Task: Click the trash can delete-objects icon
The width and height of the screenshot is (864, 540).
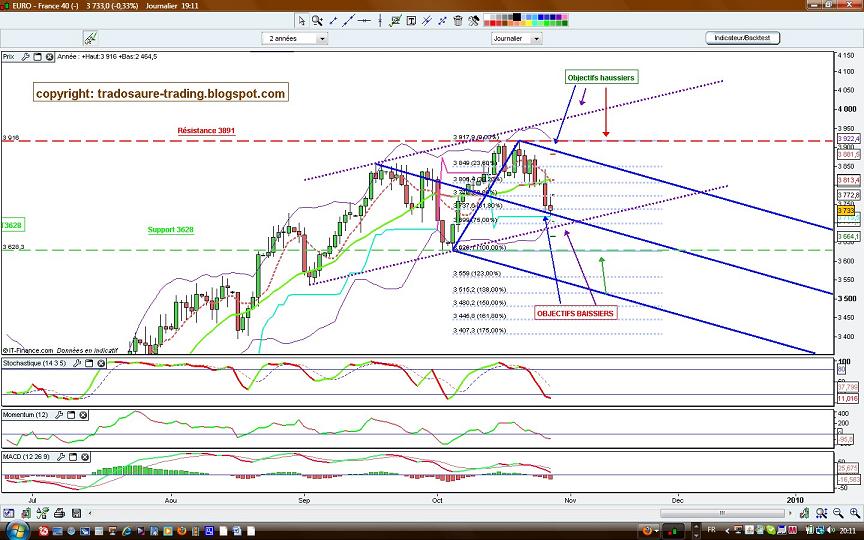Action: (458, 21)
